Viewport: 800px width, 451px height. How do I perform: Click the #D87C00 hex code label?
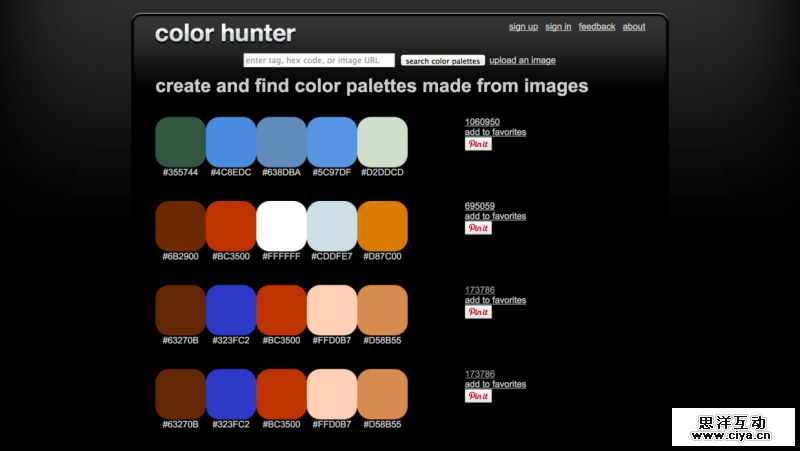coord(382,257)
